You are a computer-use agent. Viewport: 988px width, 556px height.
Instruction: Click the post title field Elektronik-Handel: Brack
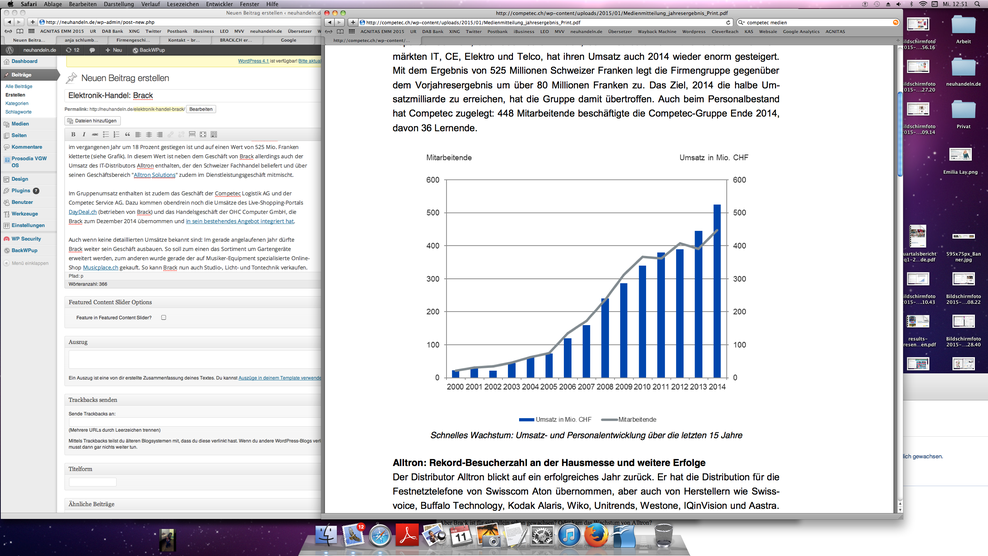click(x=194, y=95)
